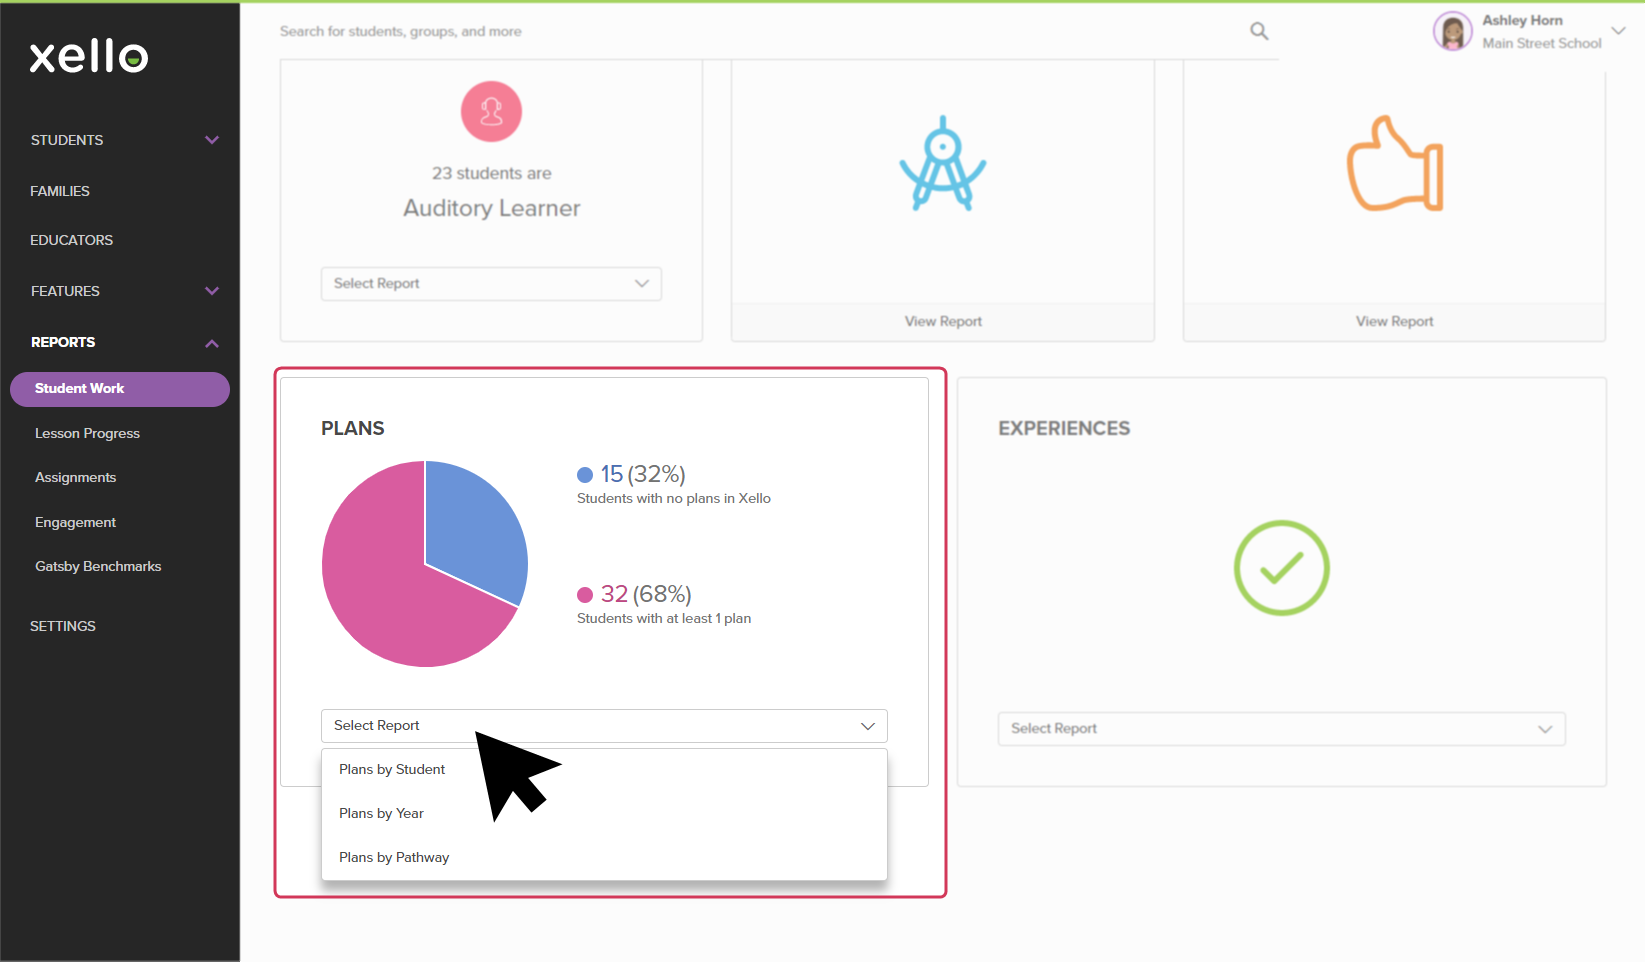Screen dimensions: 1645x962
Task: Click the Auditory Learner student icon
Action: 490,112
